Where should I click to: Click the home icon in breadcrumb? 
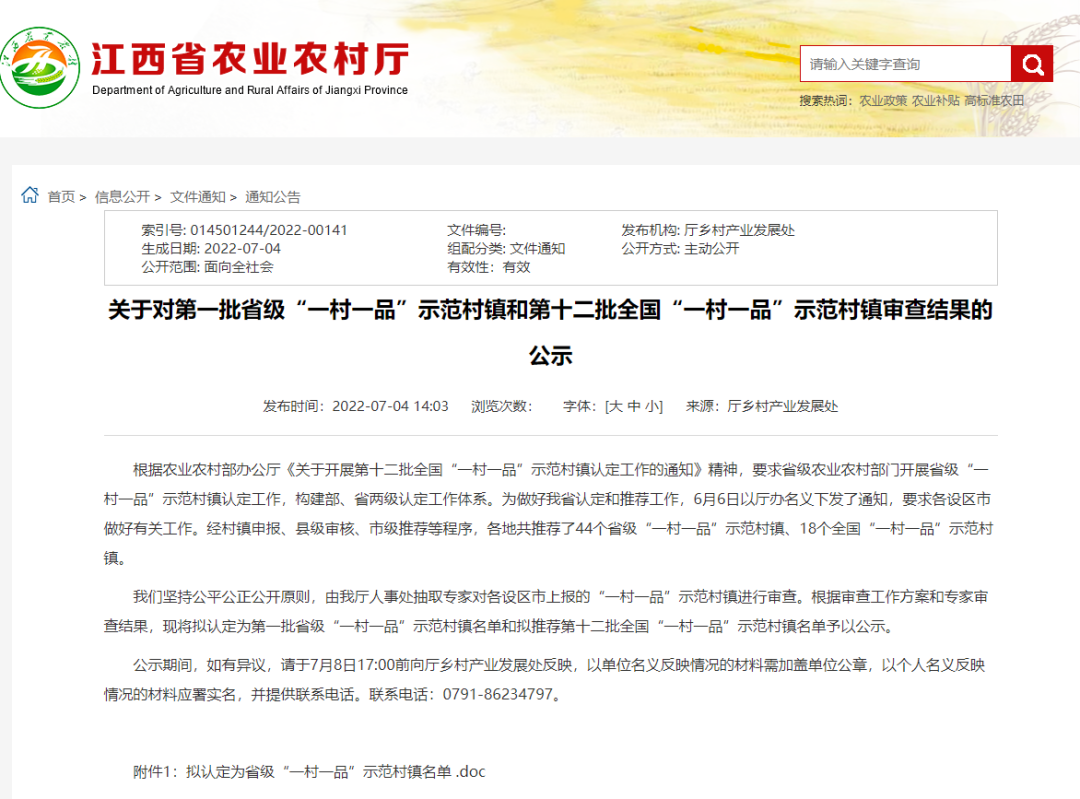[x=30, y=196]
